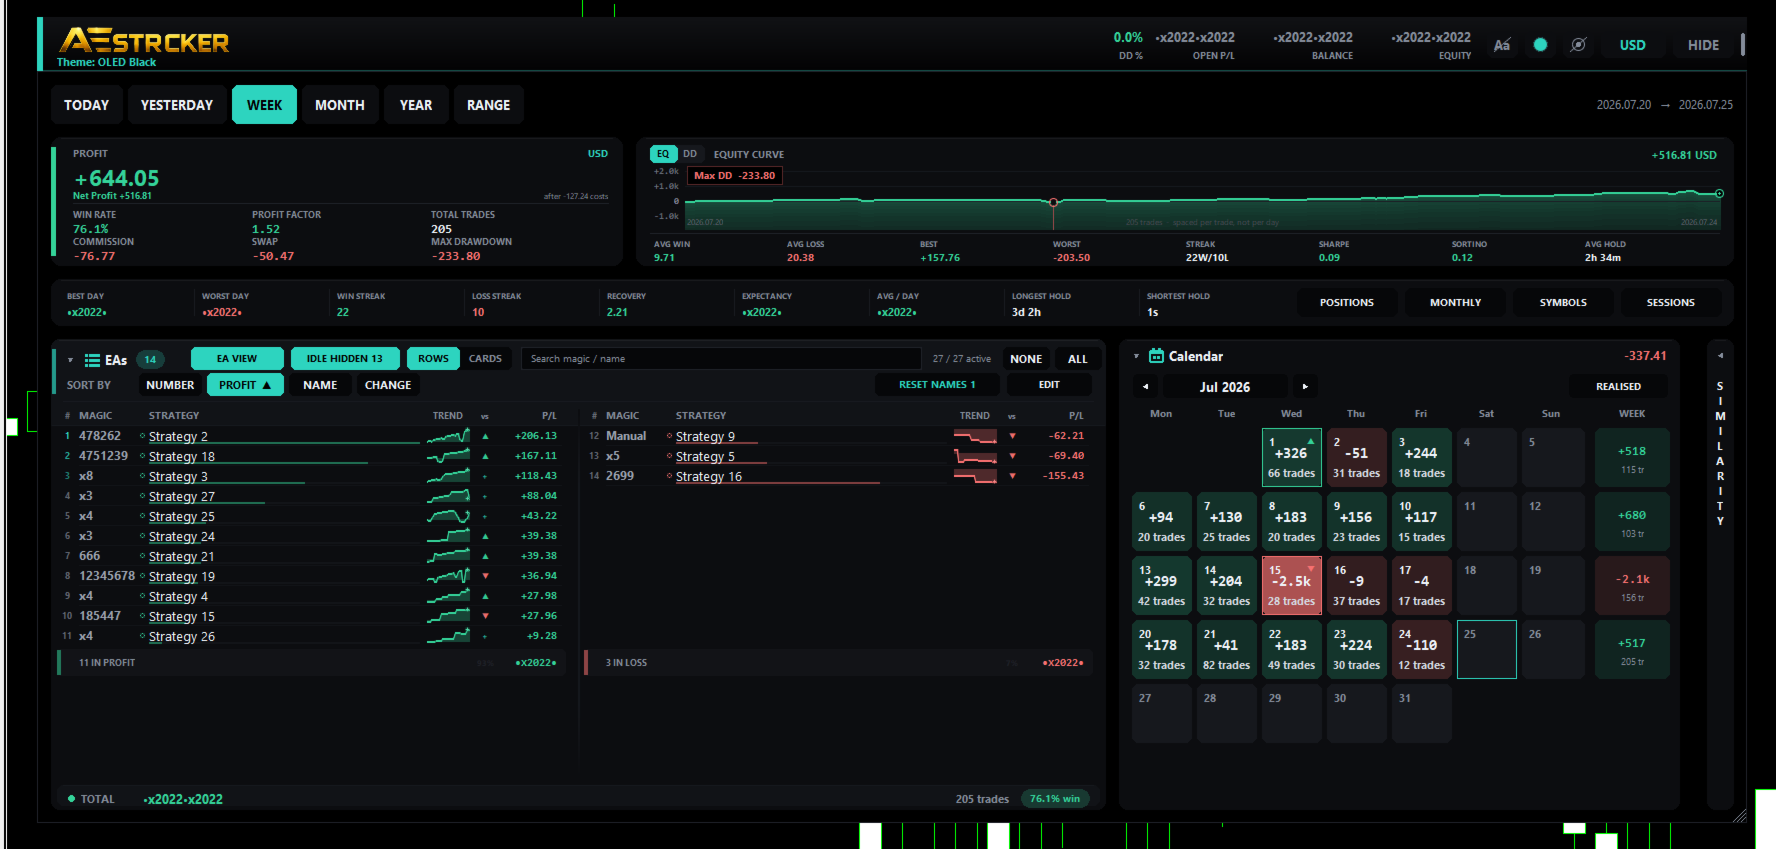Image resolution: width=1776 pixels, height=849 pixels.
Task: Click the Similarity sidebar arrow icon
Action: coord(1720,356)
